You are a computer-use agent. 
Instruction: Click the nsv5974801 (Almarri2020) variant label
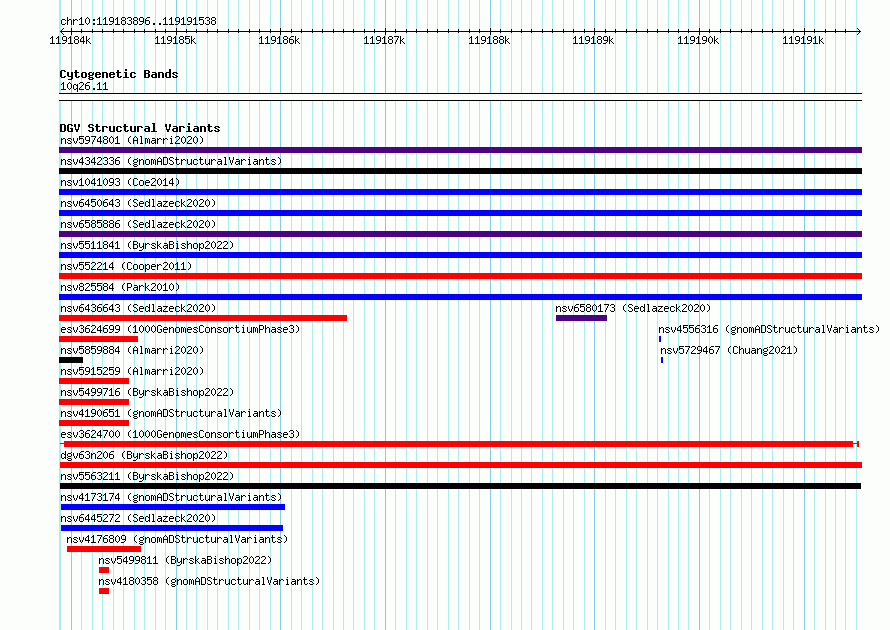click(x=132, y=140)
